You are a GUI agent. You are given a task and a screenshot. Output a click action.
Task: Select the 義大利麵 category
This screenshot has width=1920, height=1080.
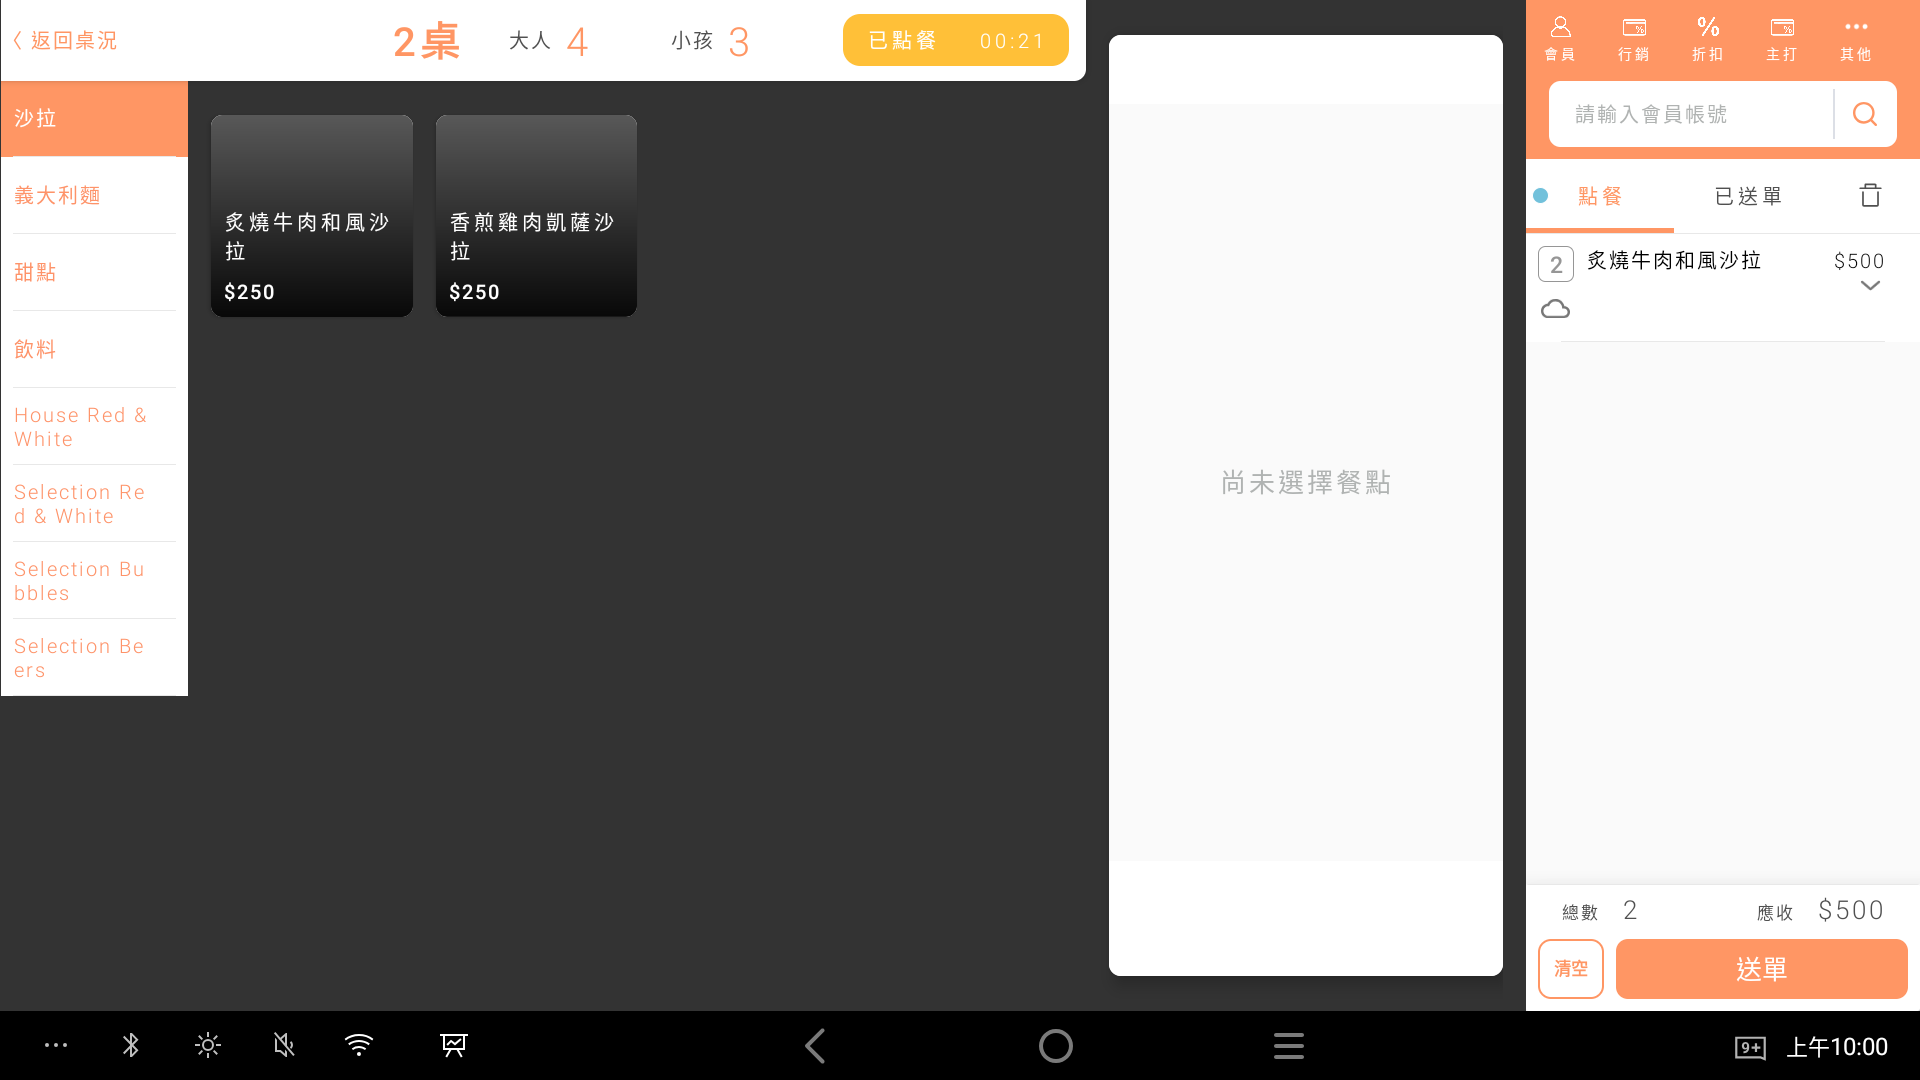pos(58,196)
